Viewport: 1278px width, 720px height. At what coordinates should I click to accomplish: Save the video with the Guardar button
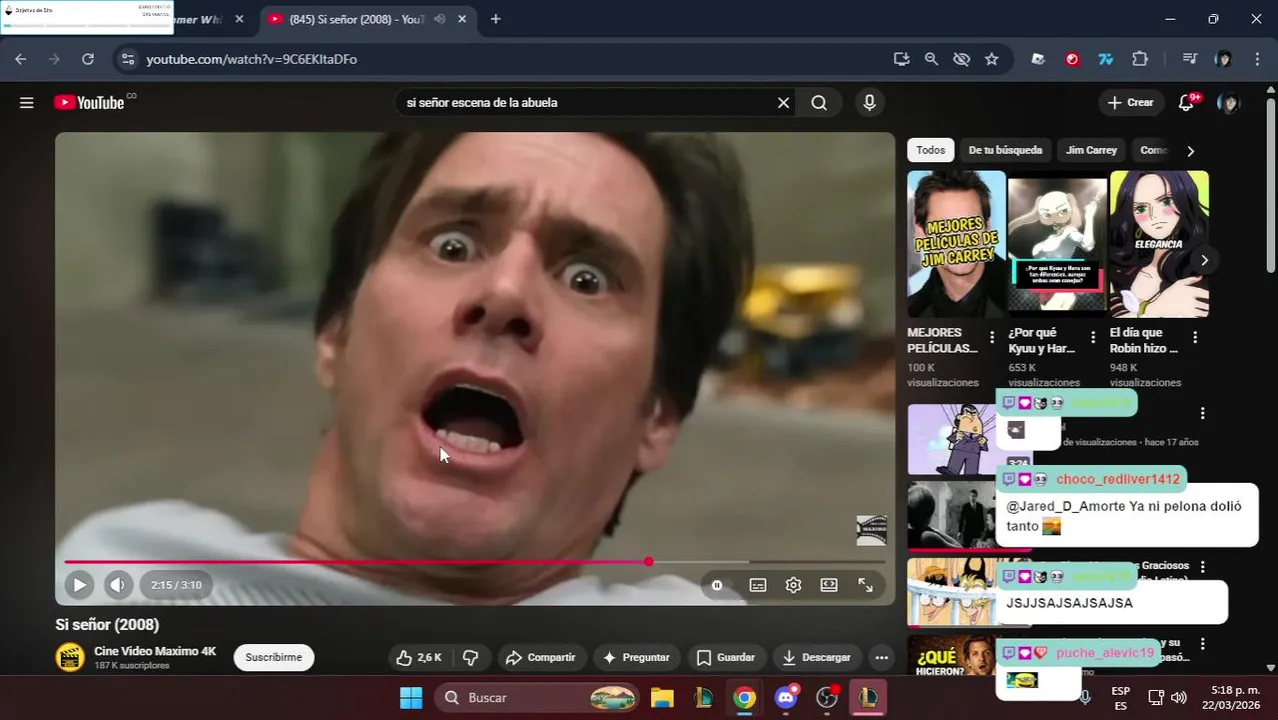(x=726, y=657)
